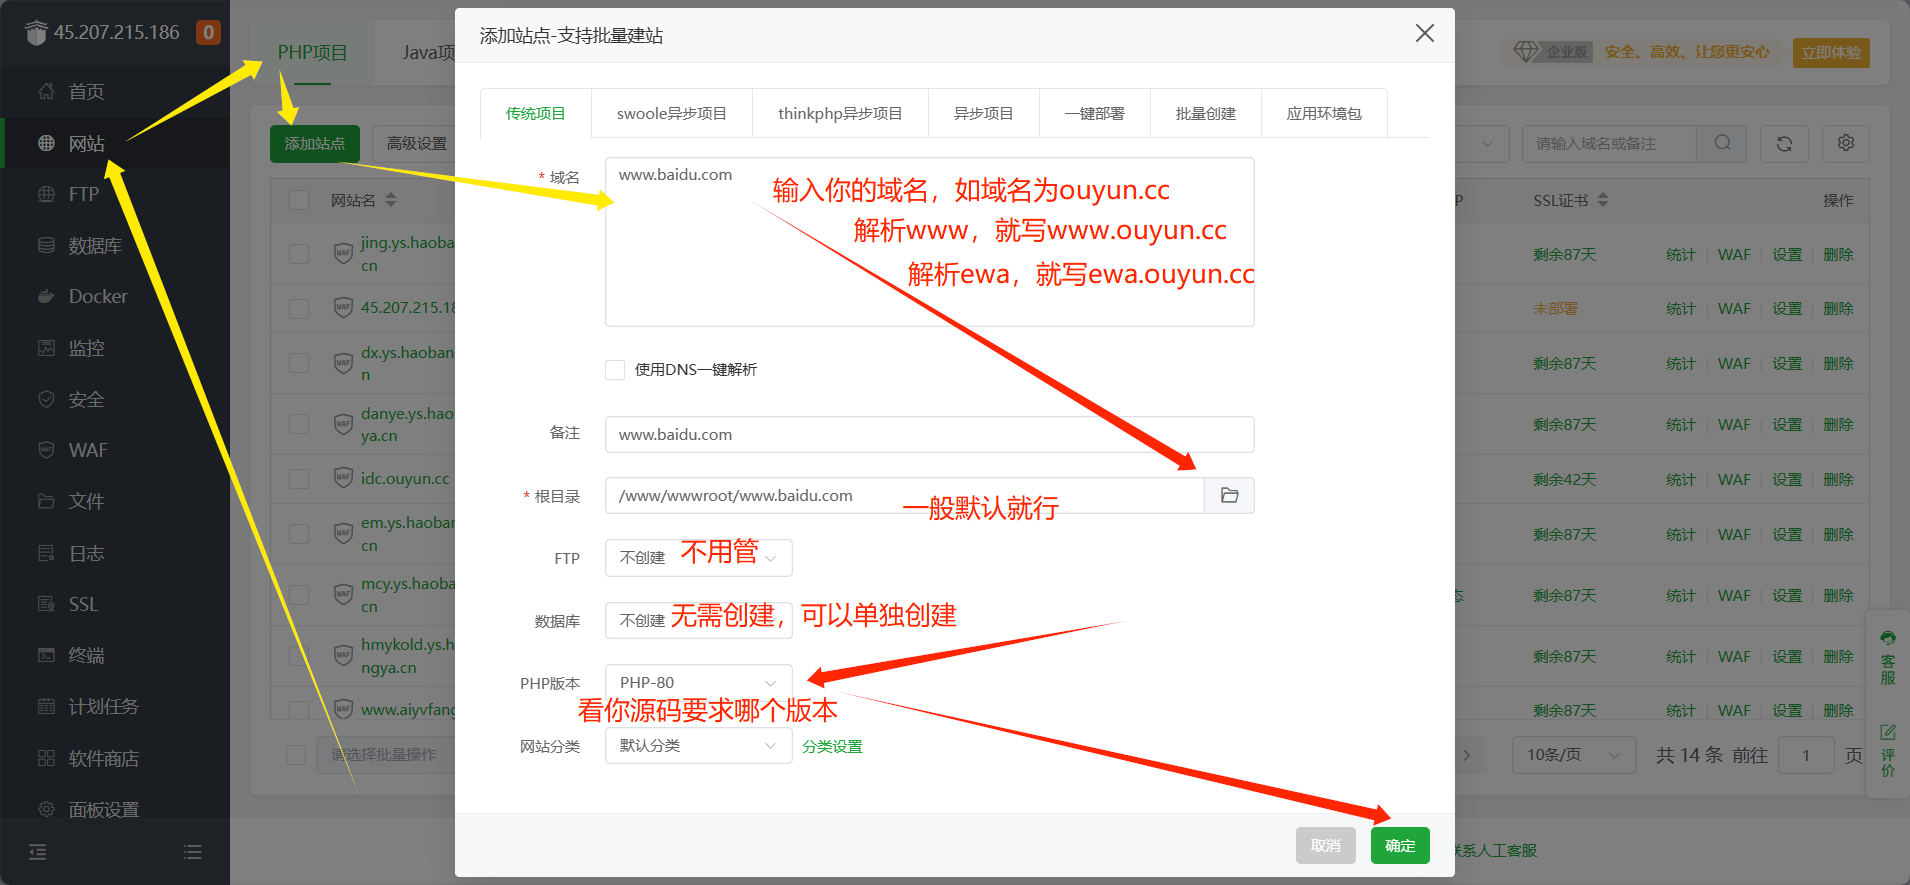
Task: Check the row checkbox for danye.ys.hao site
Action: click(299, 424)
